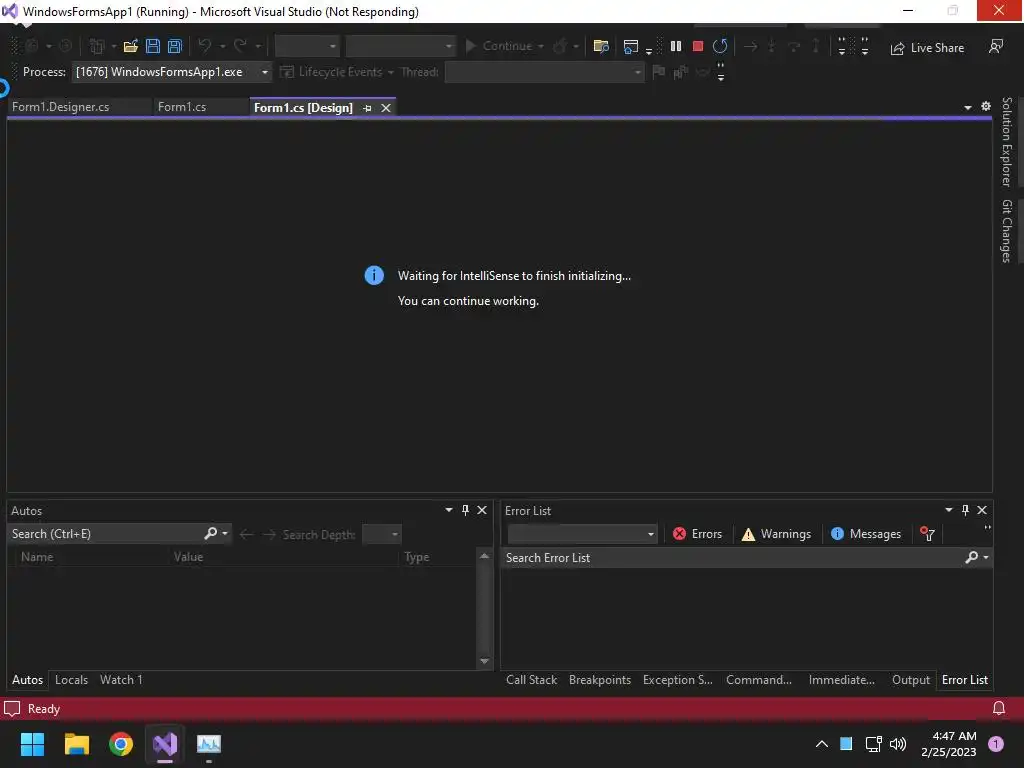
Task: Toggle auto-hide pin on Autos panel
Action: 466,510
